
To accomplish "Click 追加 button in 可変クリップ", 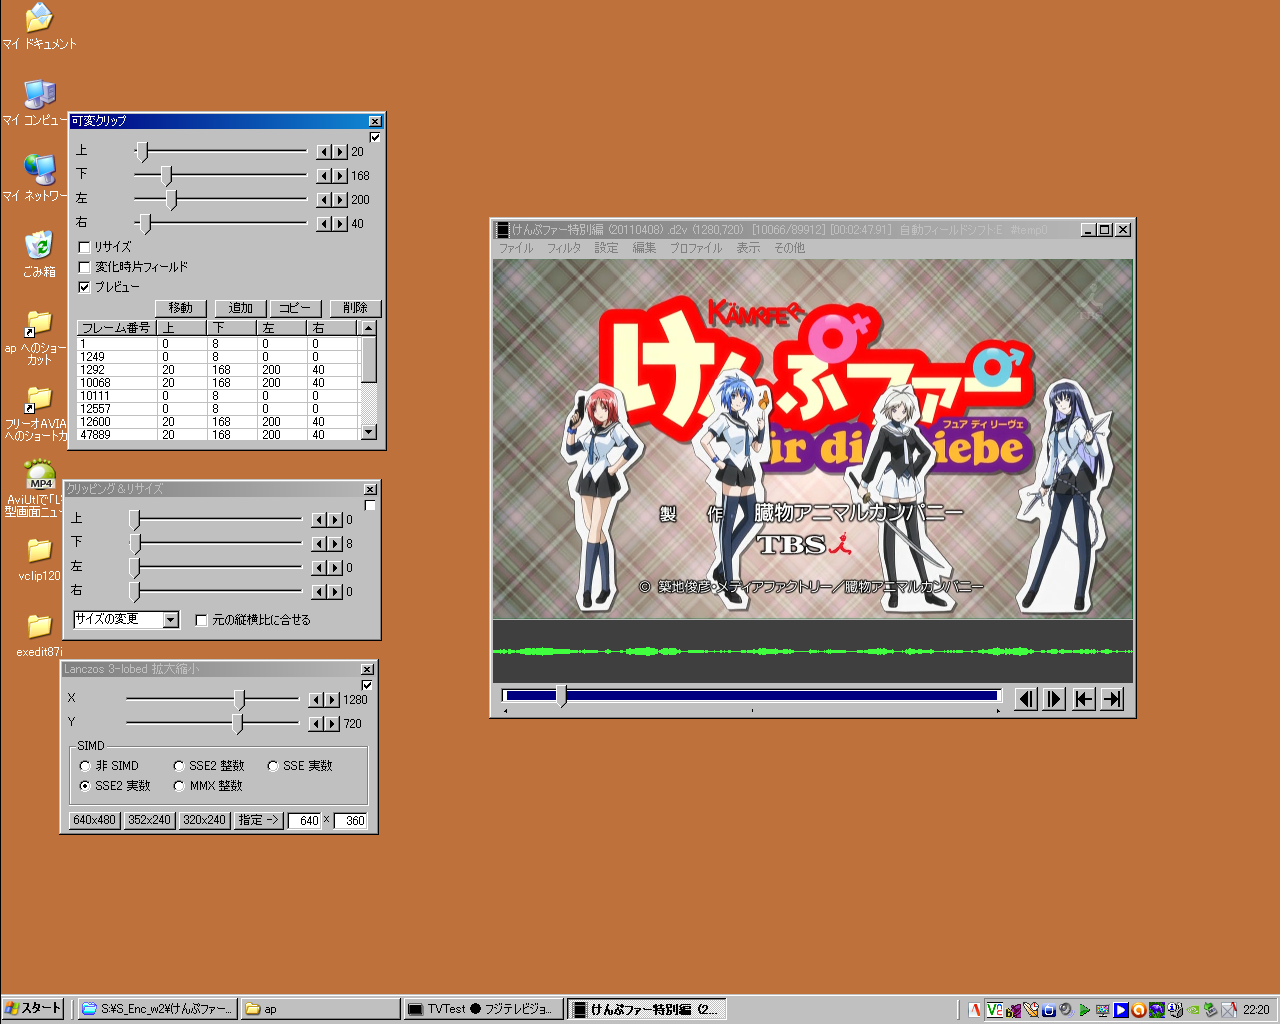I will point(241,308).
